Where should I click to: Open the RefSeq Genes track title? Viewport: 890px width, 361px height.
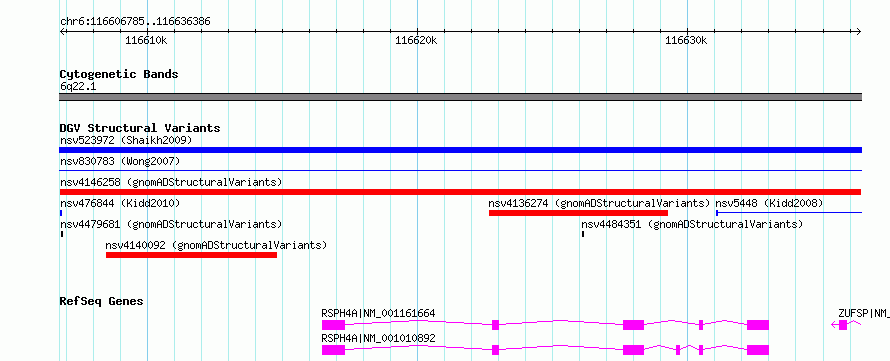(101, 301)
